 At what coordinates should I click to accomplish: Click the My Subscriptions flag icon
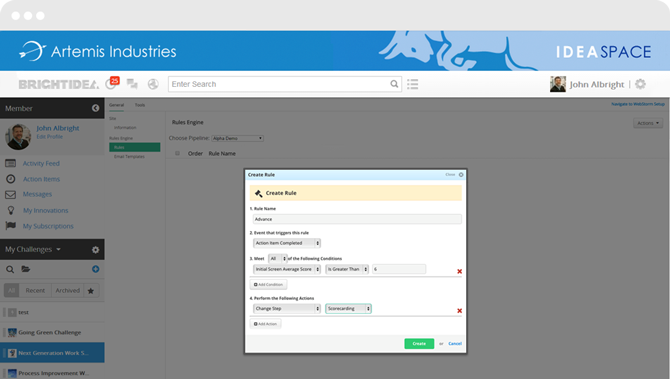11,226
